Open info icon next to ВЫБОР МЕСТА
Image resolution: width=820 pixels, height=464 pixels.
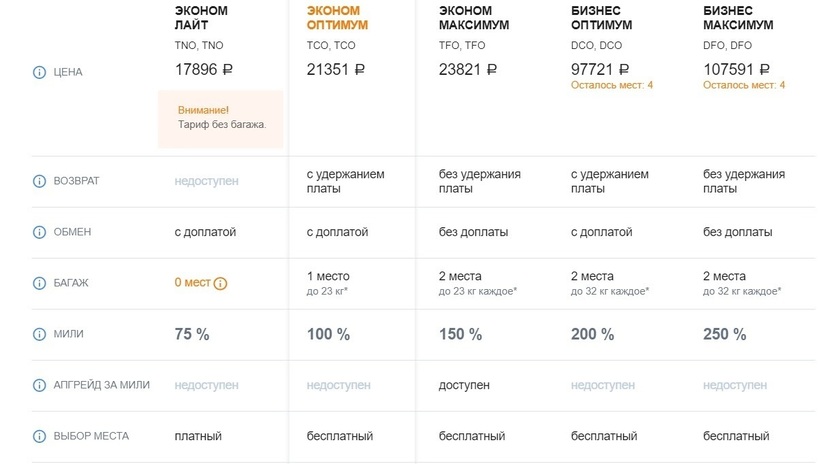tap(40, 436)
